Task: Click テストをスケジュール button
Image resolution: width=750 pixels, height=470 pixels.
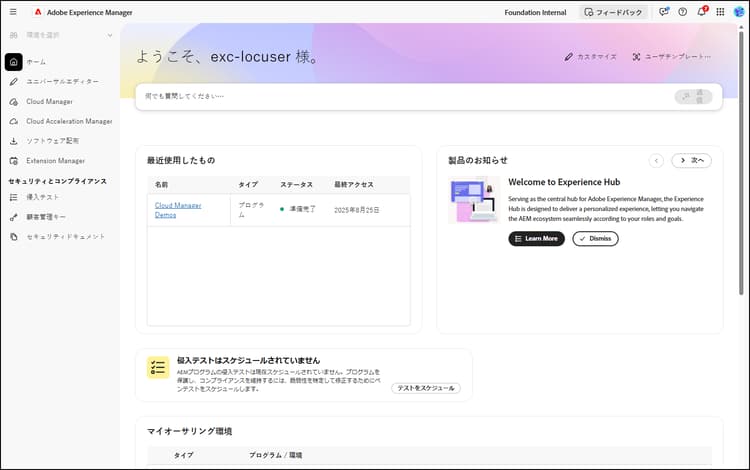Action: point(426,388)
